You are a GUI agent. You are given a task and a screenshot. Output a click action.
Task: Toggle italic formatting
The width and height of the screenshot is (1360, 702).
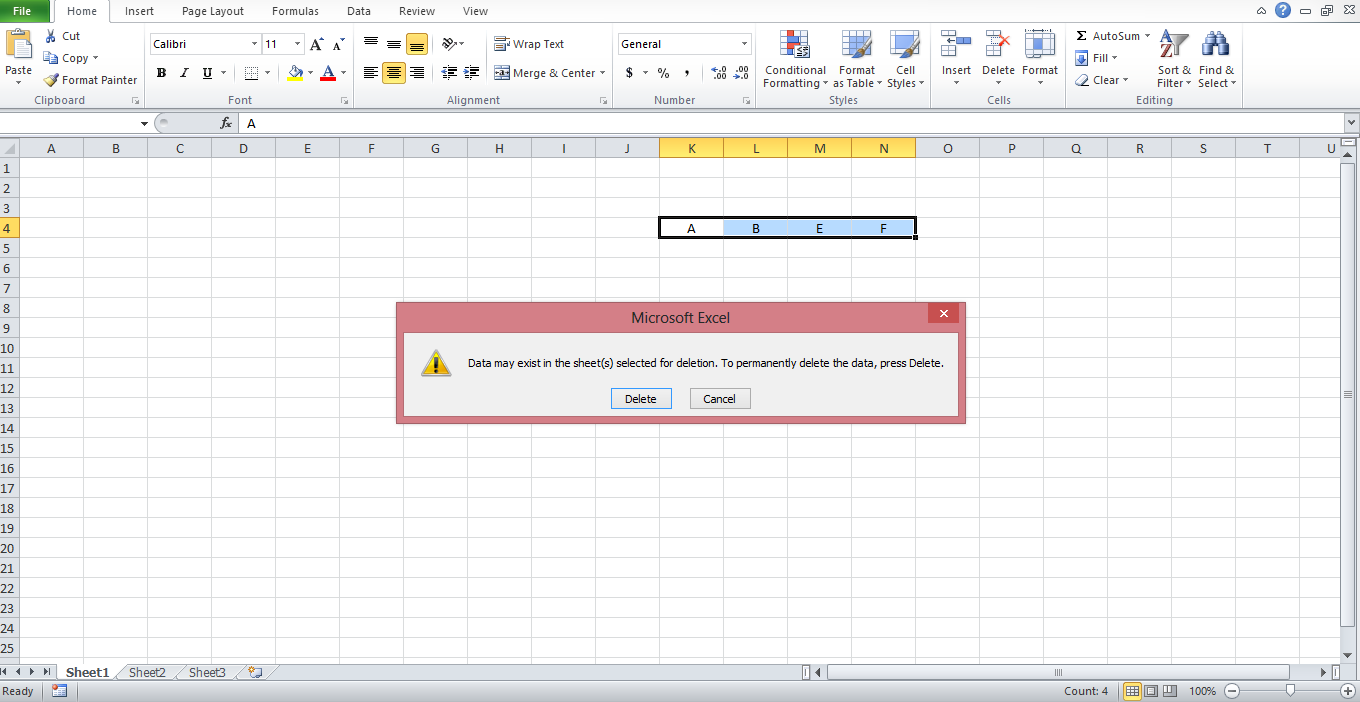click(183, 73)
